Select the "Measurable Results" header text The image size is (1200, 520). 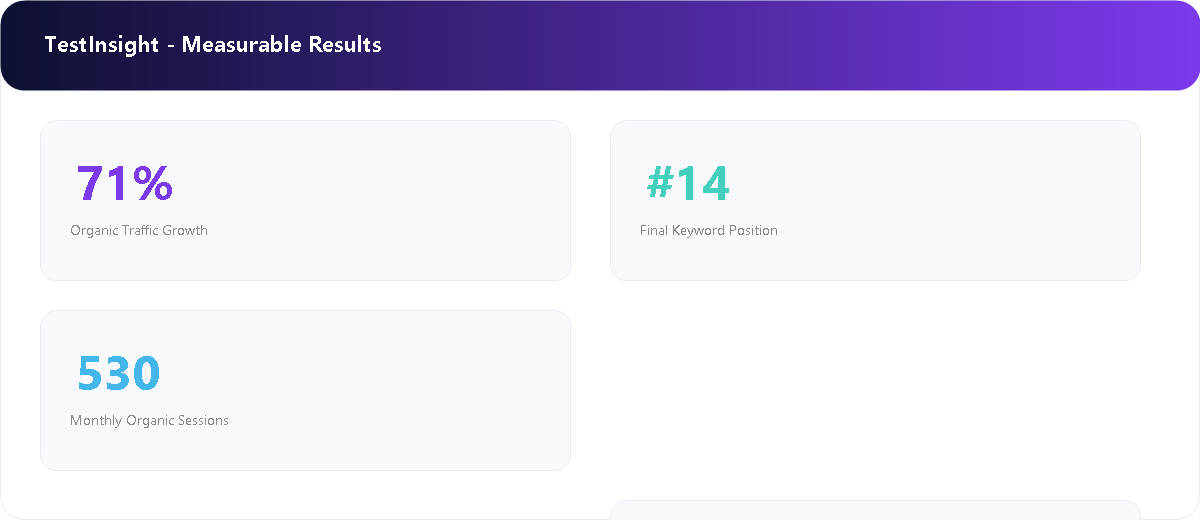(x=281, y=45)
